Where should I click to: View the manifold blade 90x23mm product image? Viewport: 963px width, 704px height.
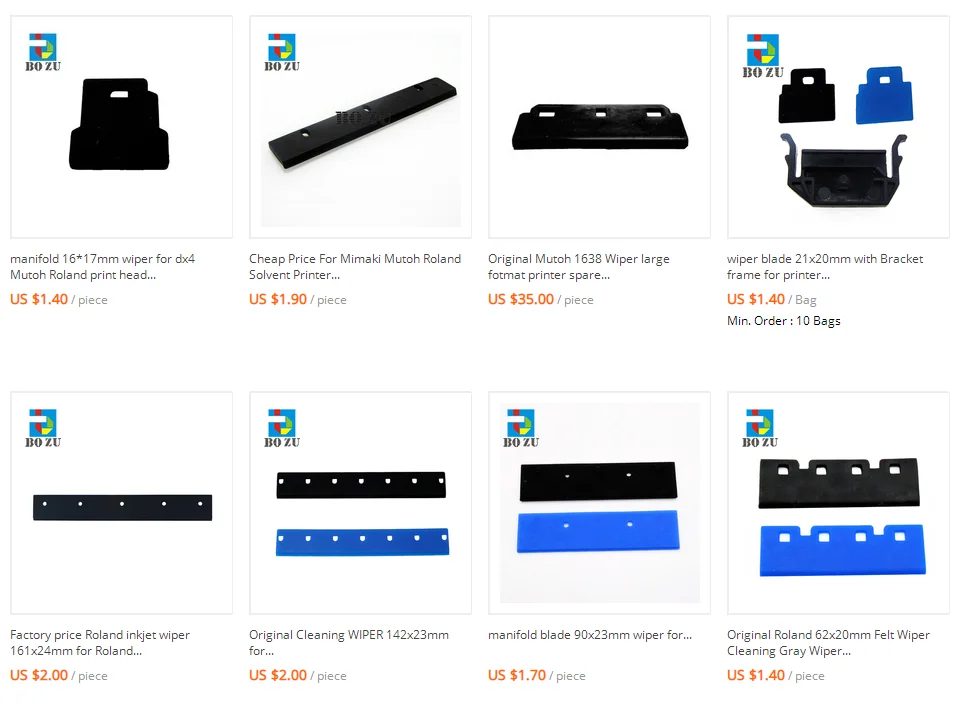[599, 503]
